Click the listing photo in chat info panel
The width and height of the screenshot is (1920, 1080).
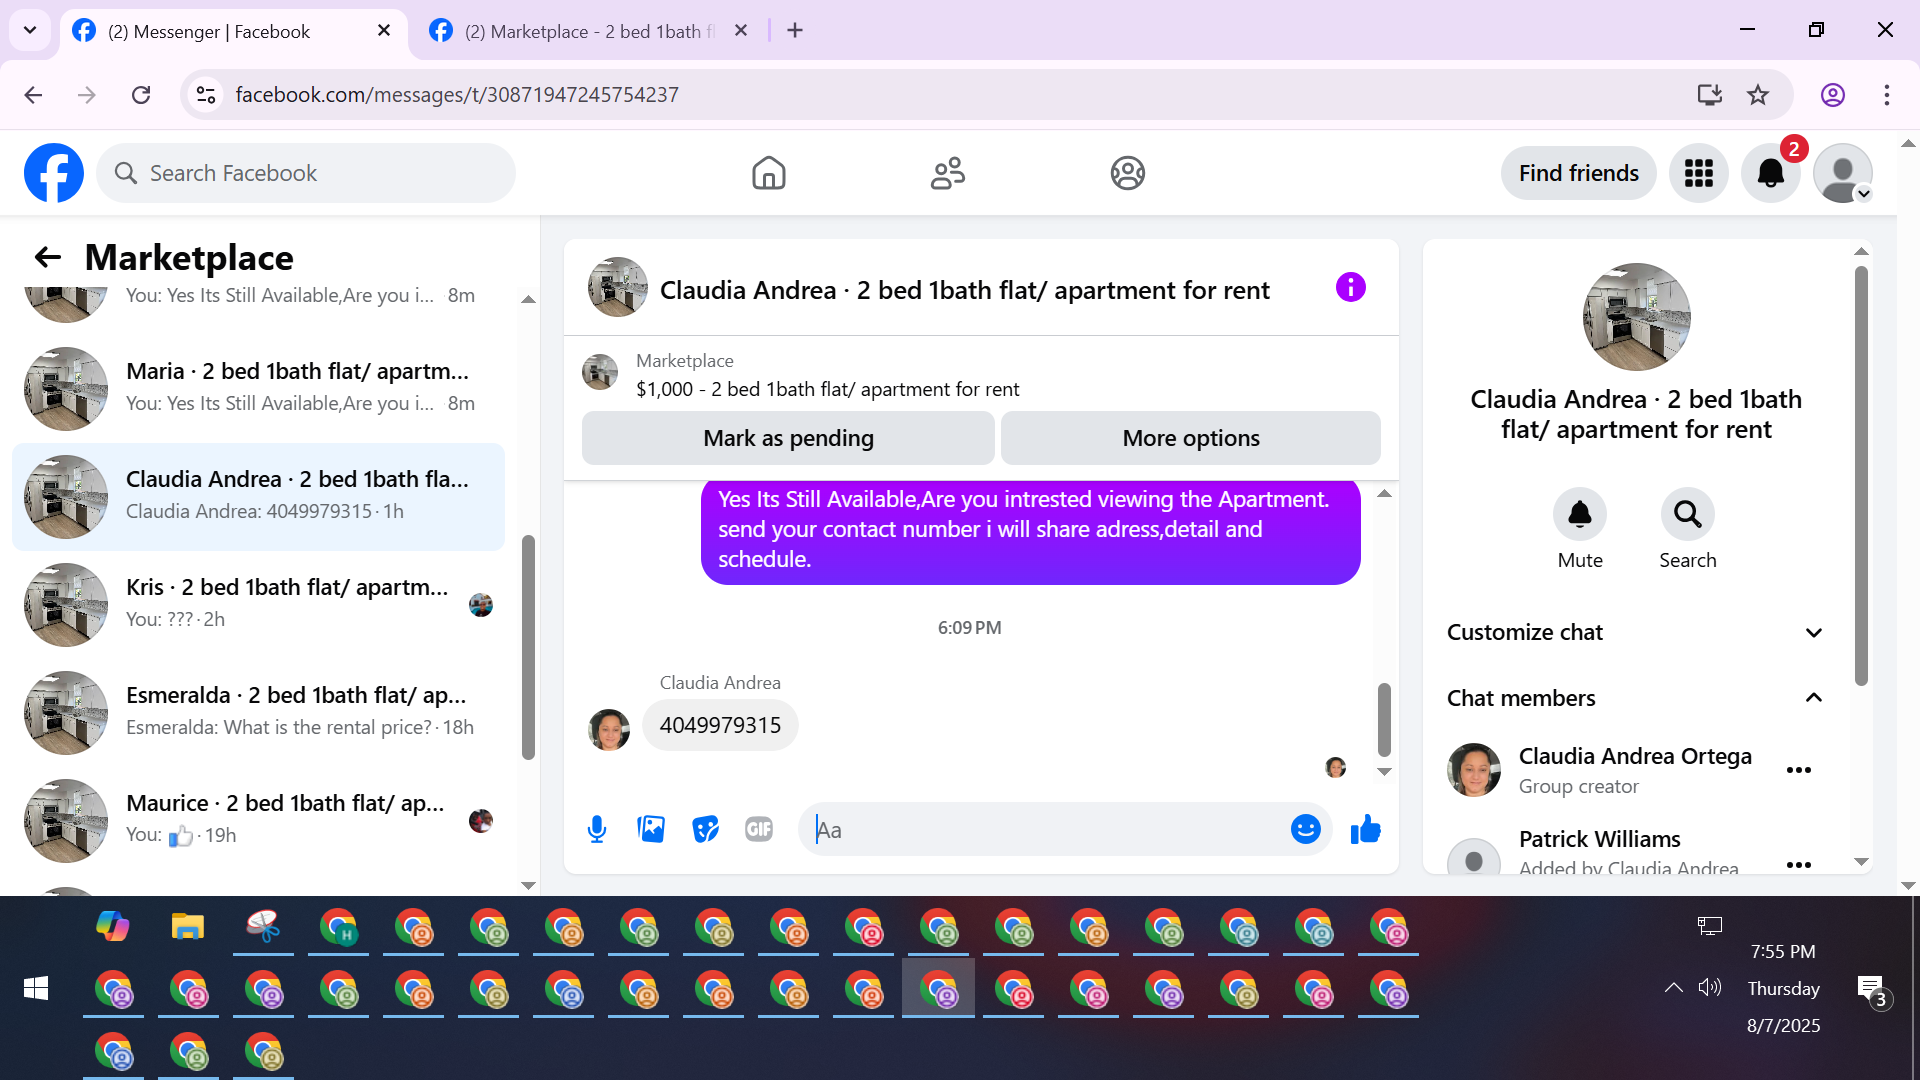(x=1636, y=317)
